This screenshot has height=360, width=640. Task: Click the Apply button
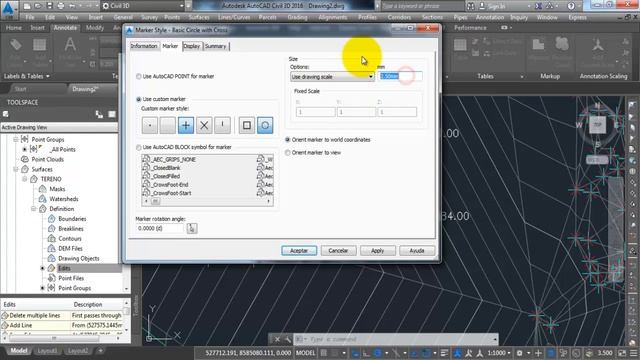378,251
